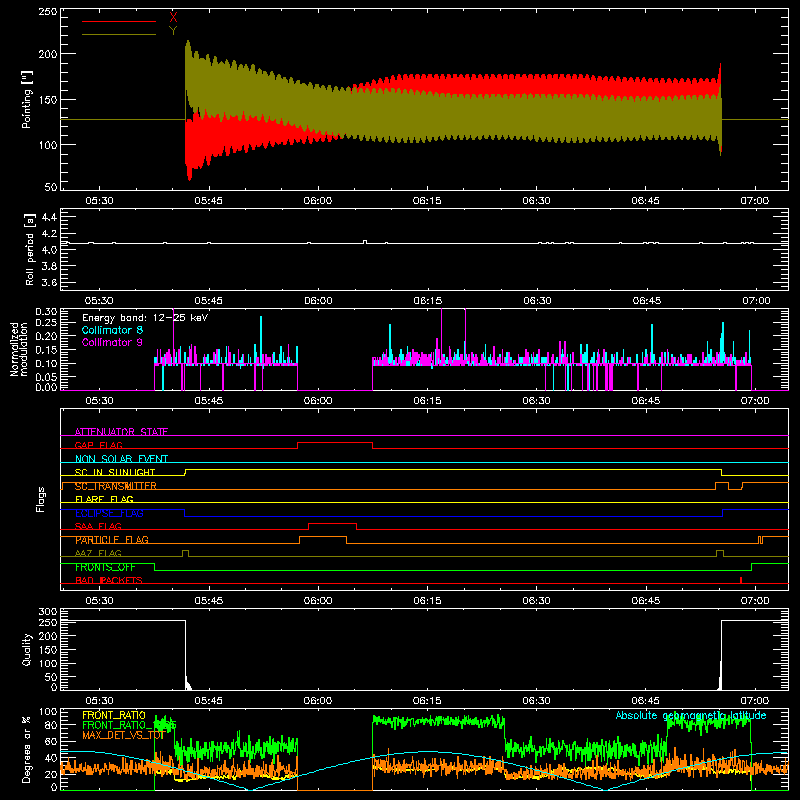Click the raised PARTICLE_FLAG segment near 06:00
The height and width of the screenshot is (800, 800).
[x=323, y=537]
